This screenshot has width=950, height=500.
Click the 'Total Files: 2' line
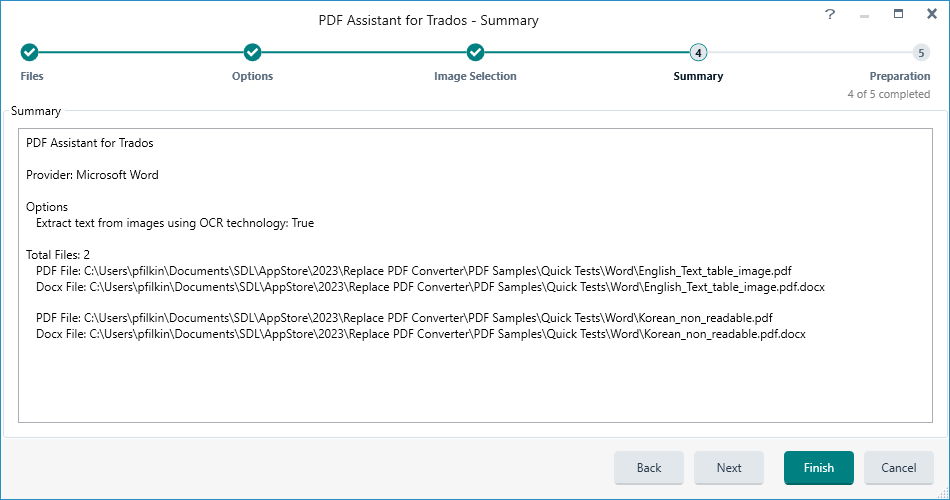click(x=58, y=255)
